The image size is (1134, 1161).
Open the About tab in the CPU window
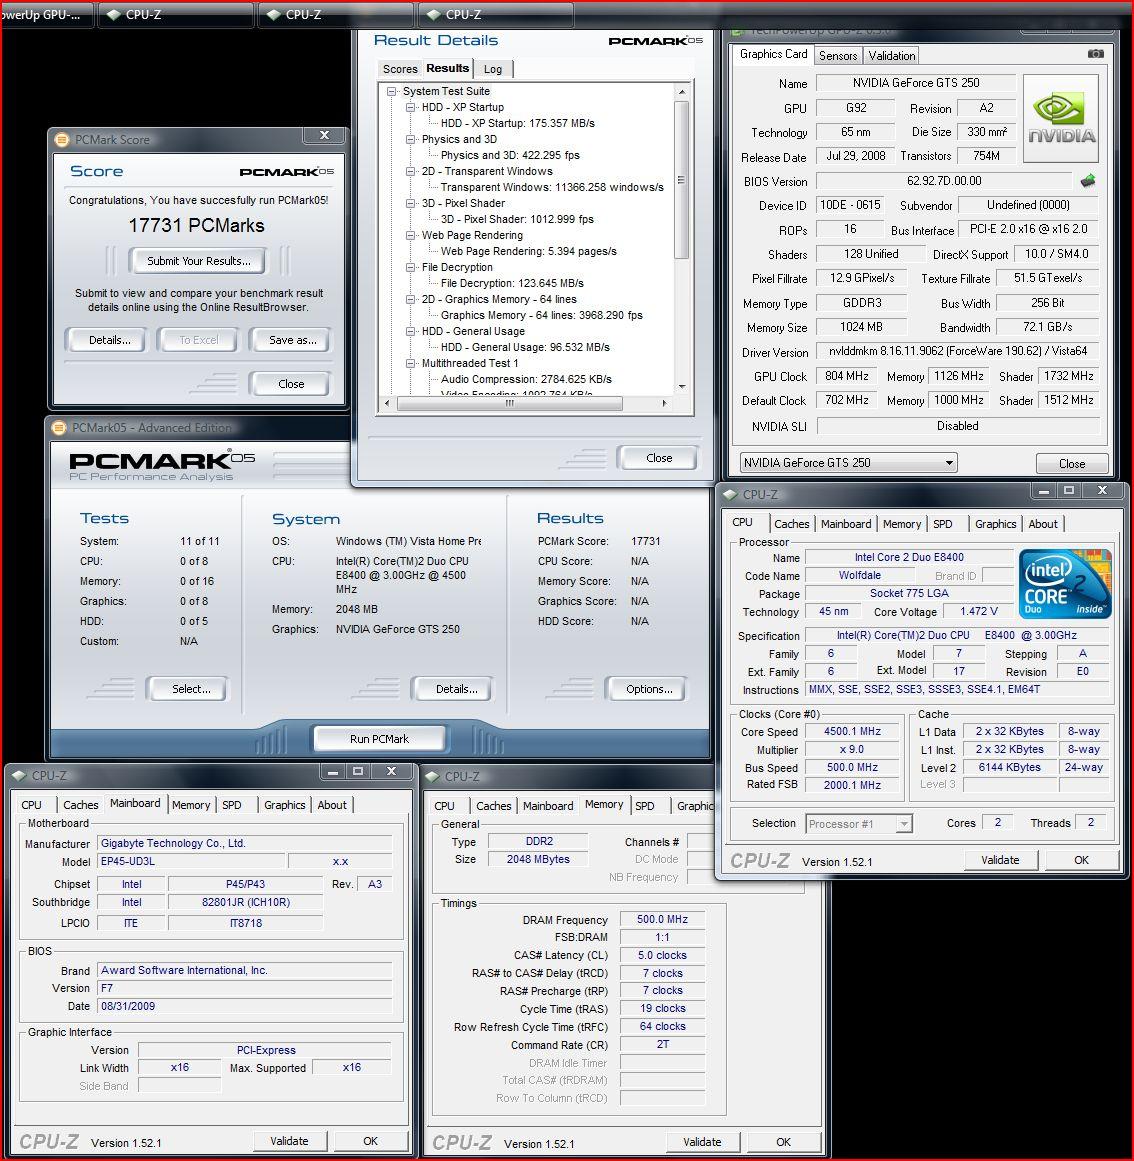[x=1043, y=523]
